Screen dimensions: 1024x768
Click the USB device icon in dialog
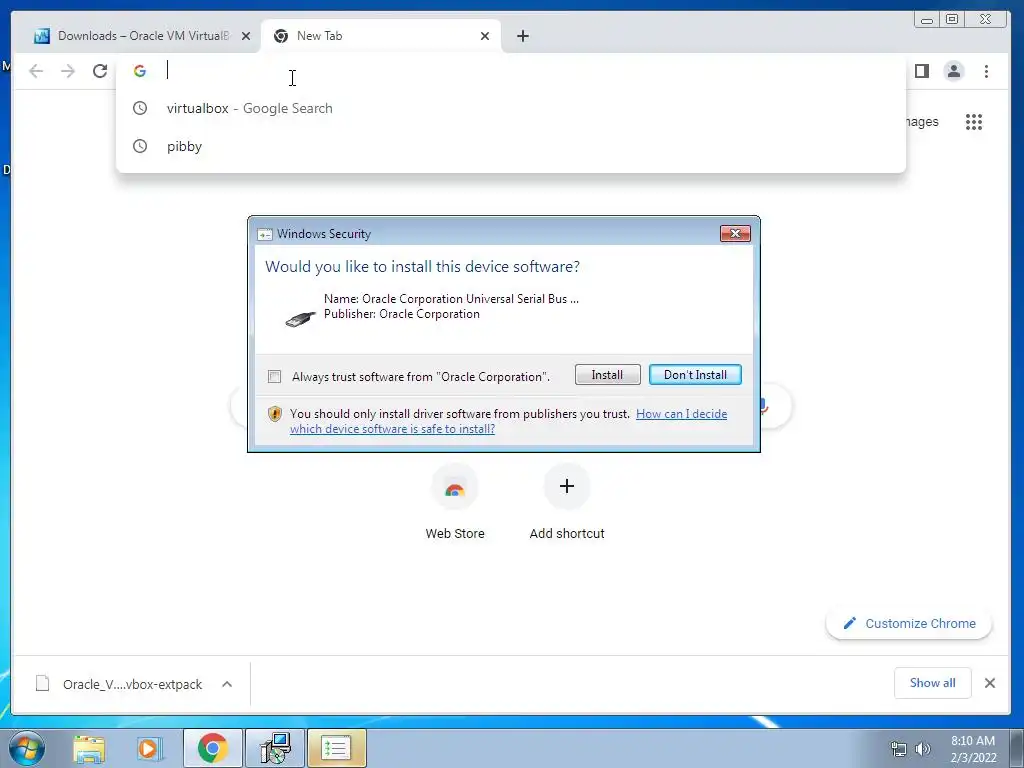click(x=300, y=319)
